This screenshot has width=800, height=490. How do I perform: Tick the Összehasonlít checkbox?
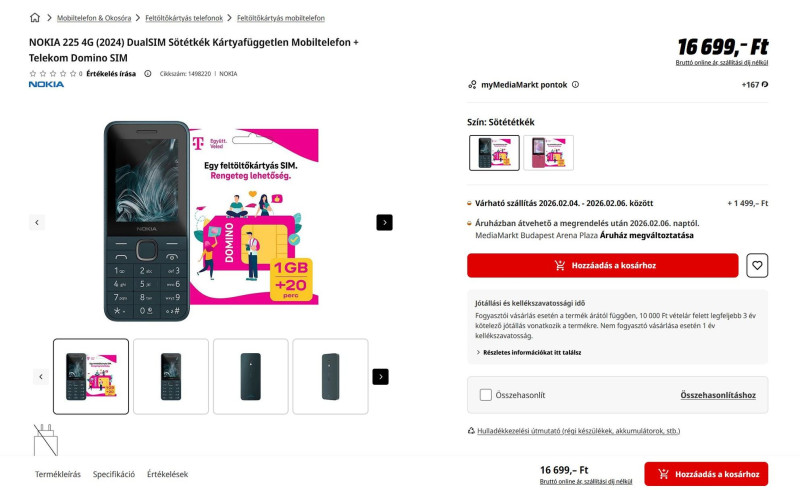tap(486, 395)
